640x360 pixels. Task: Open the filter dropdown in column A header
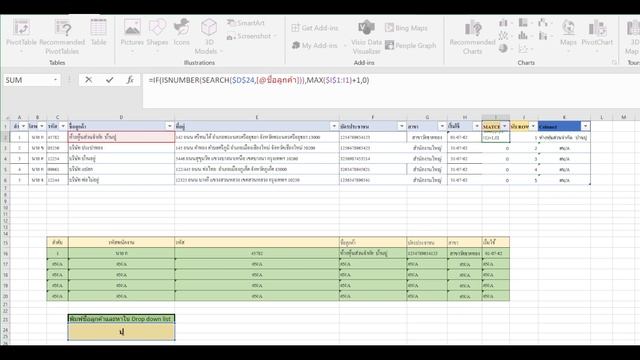(23, 126)
